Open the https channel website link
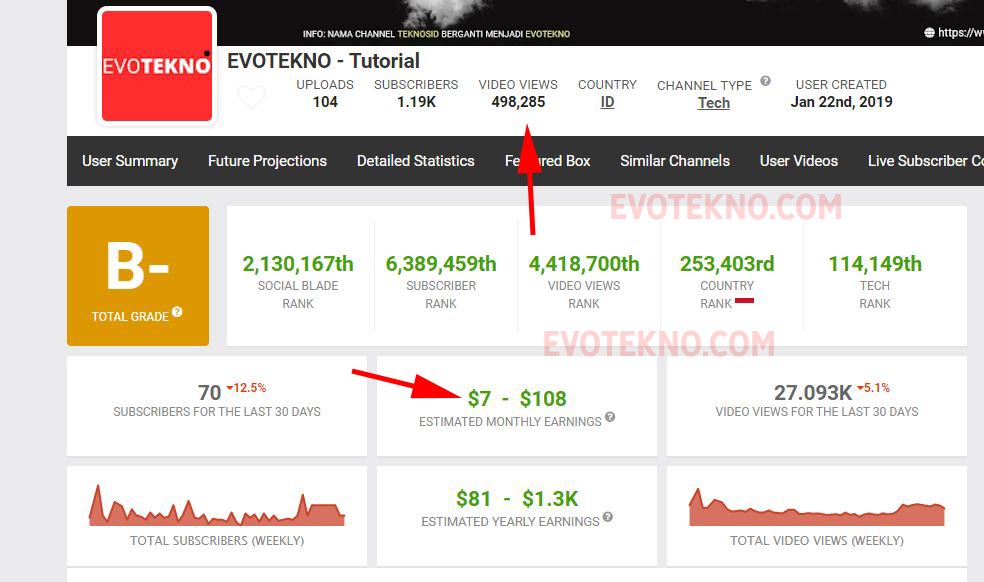The image size is (984, 582). point(960,33)
